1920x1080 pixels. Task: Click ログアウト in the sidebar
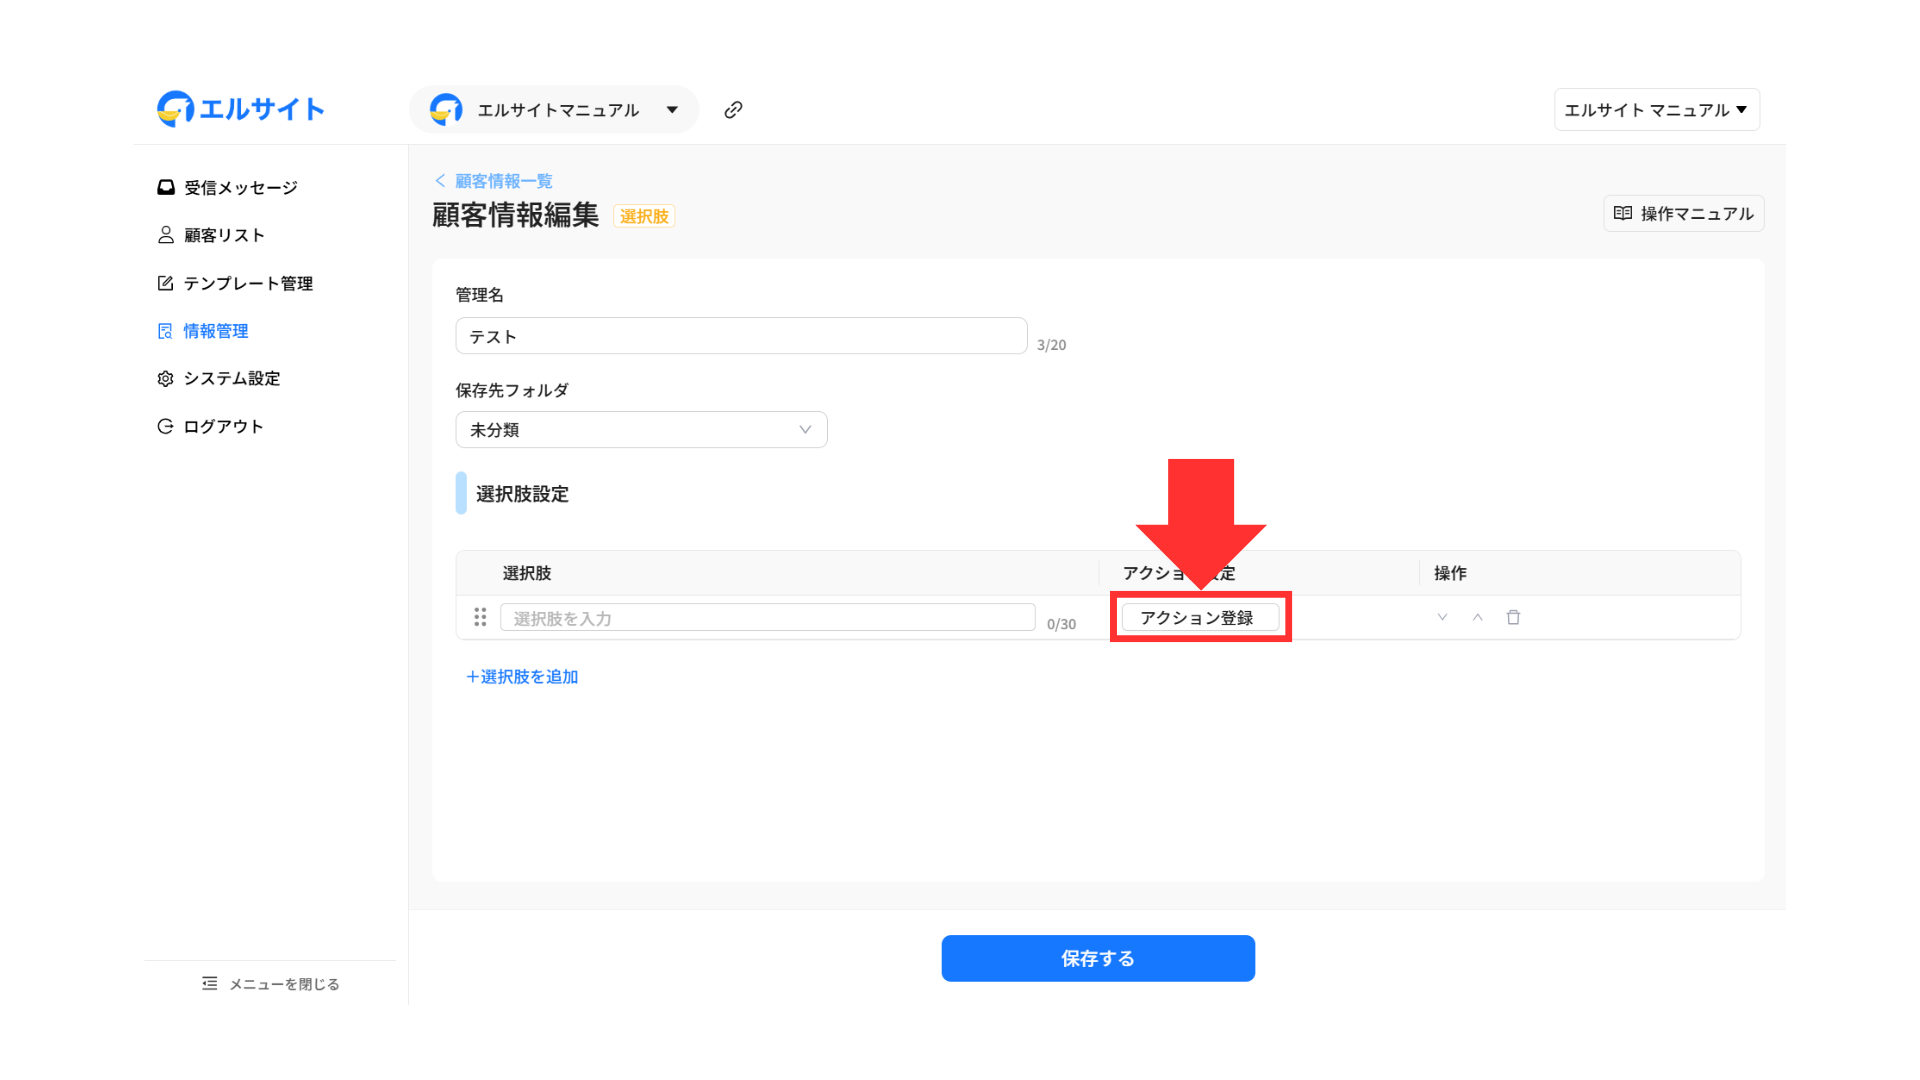click(223, 427)
